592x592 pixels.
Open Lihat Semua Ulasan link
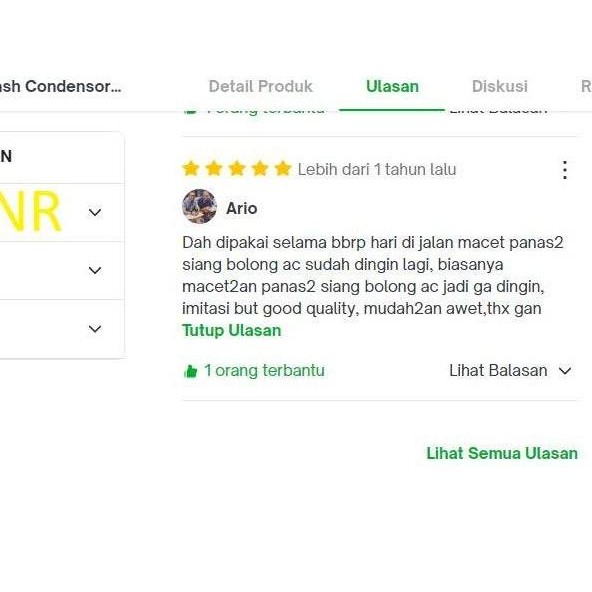click(x=502, y=453)
